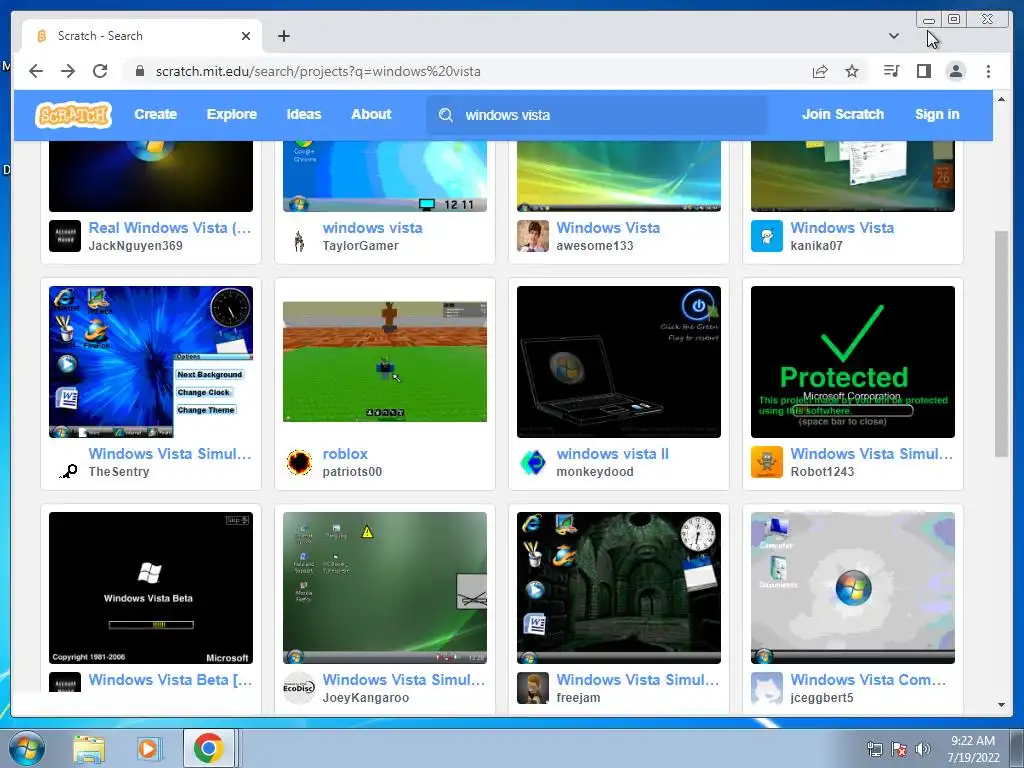Open Chrome three-dot menu
The height and width of the screenshot is (768, 1024).
[988, 71]
